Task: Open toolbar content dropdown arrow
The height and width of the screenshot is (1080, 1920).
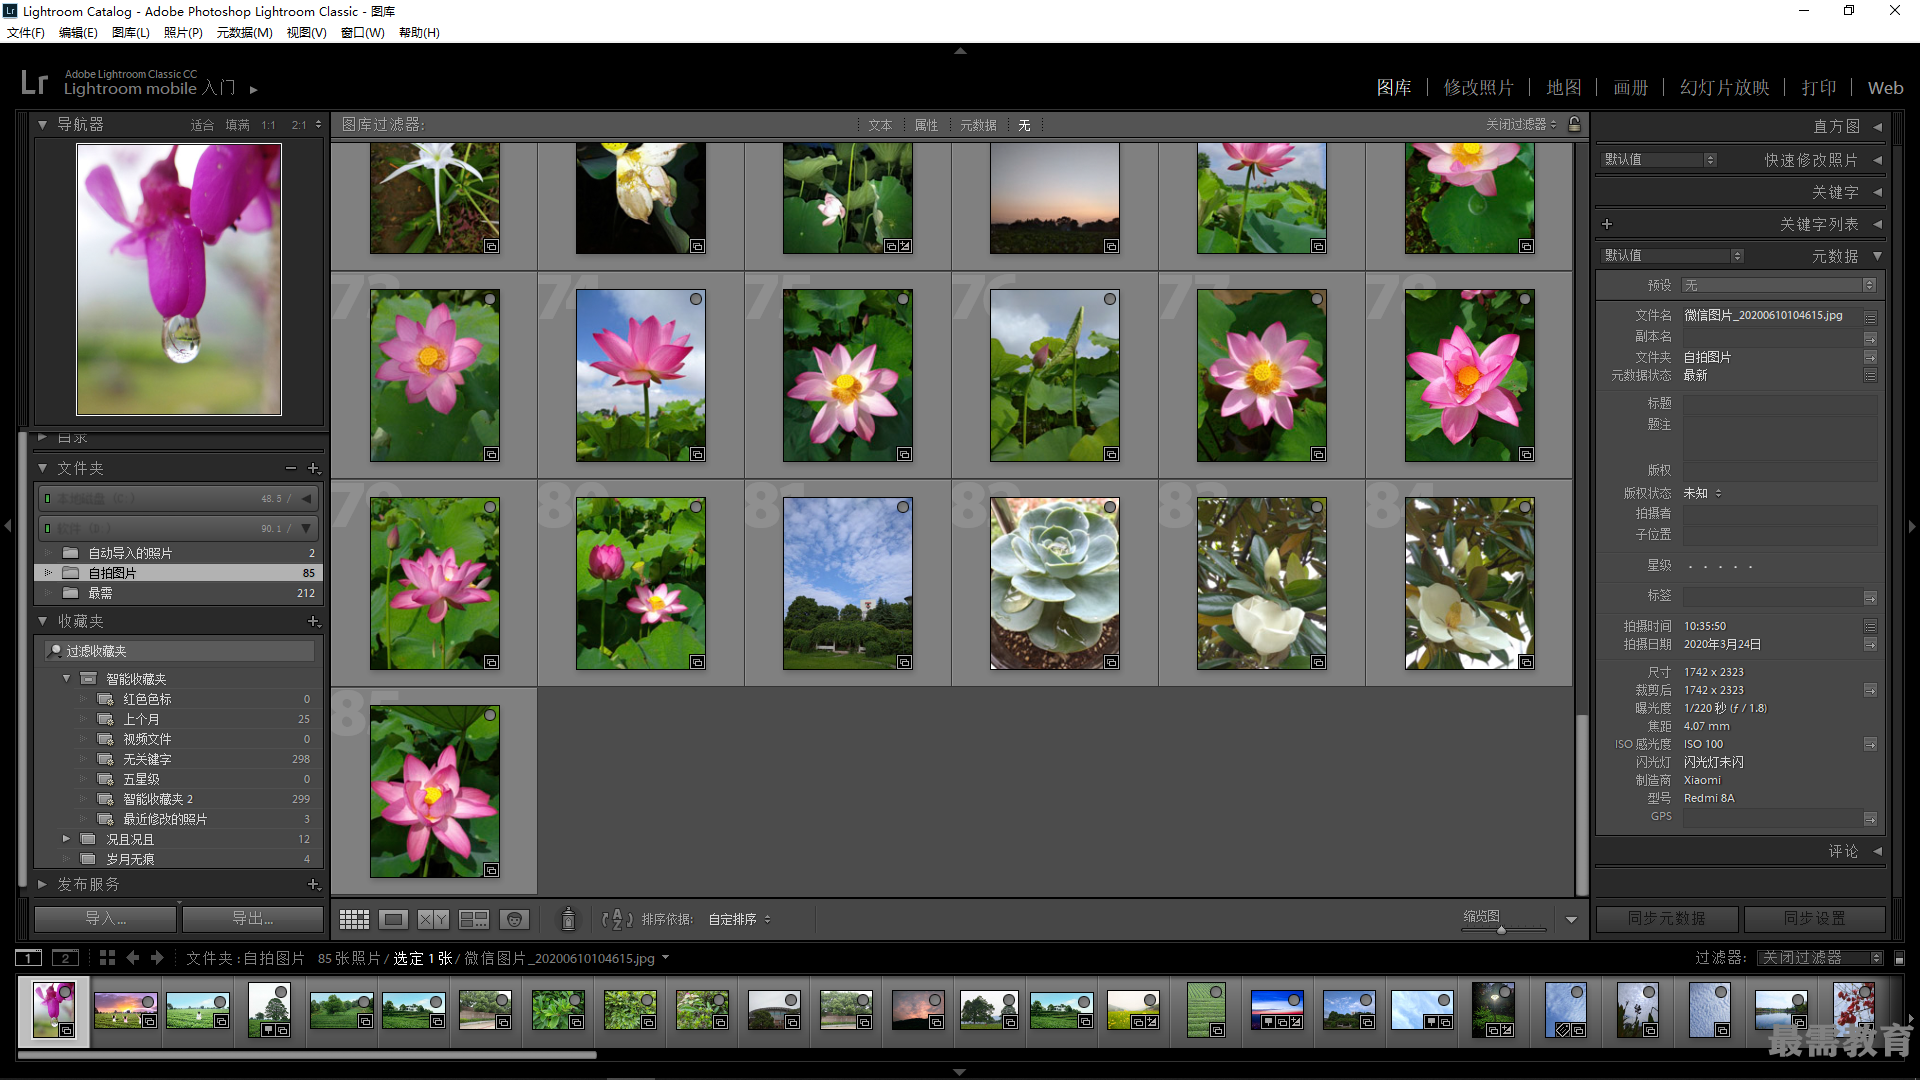Action: tap(1571, 920)
